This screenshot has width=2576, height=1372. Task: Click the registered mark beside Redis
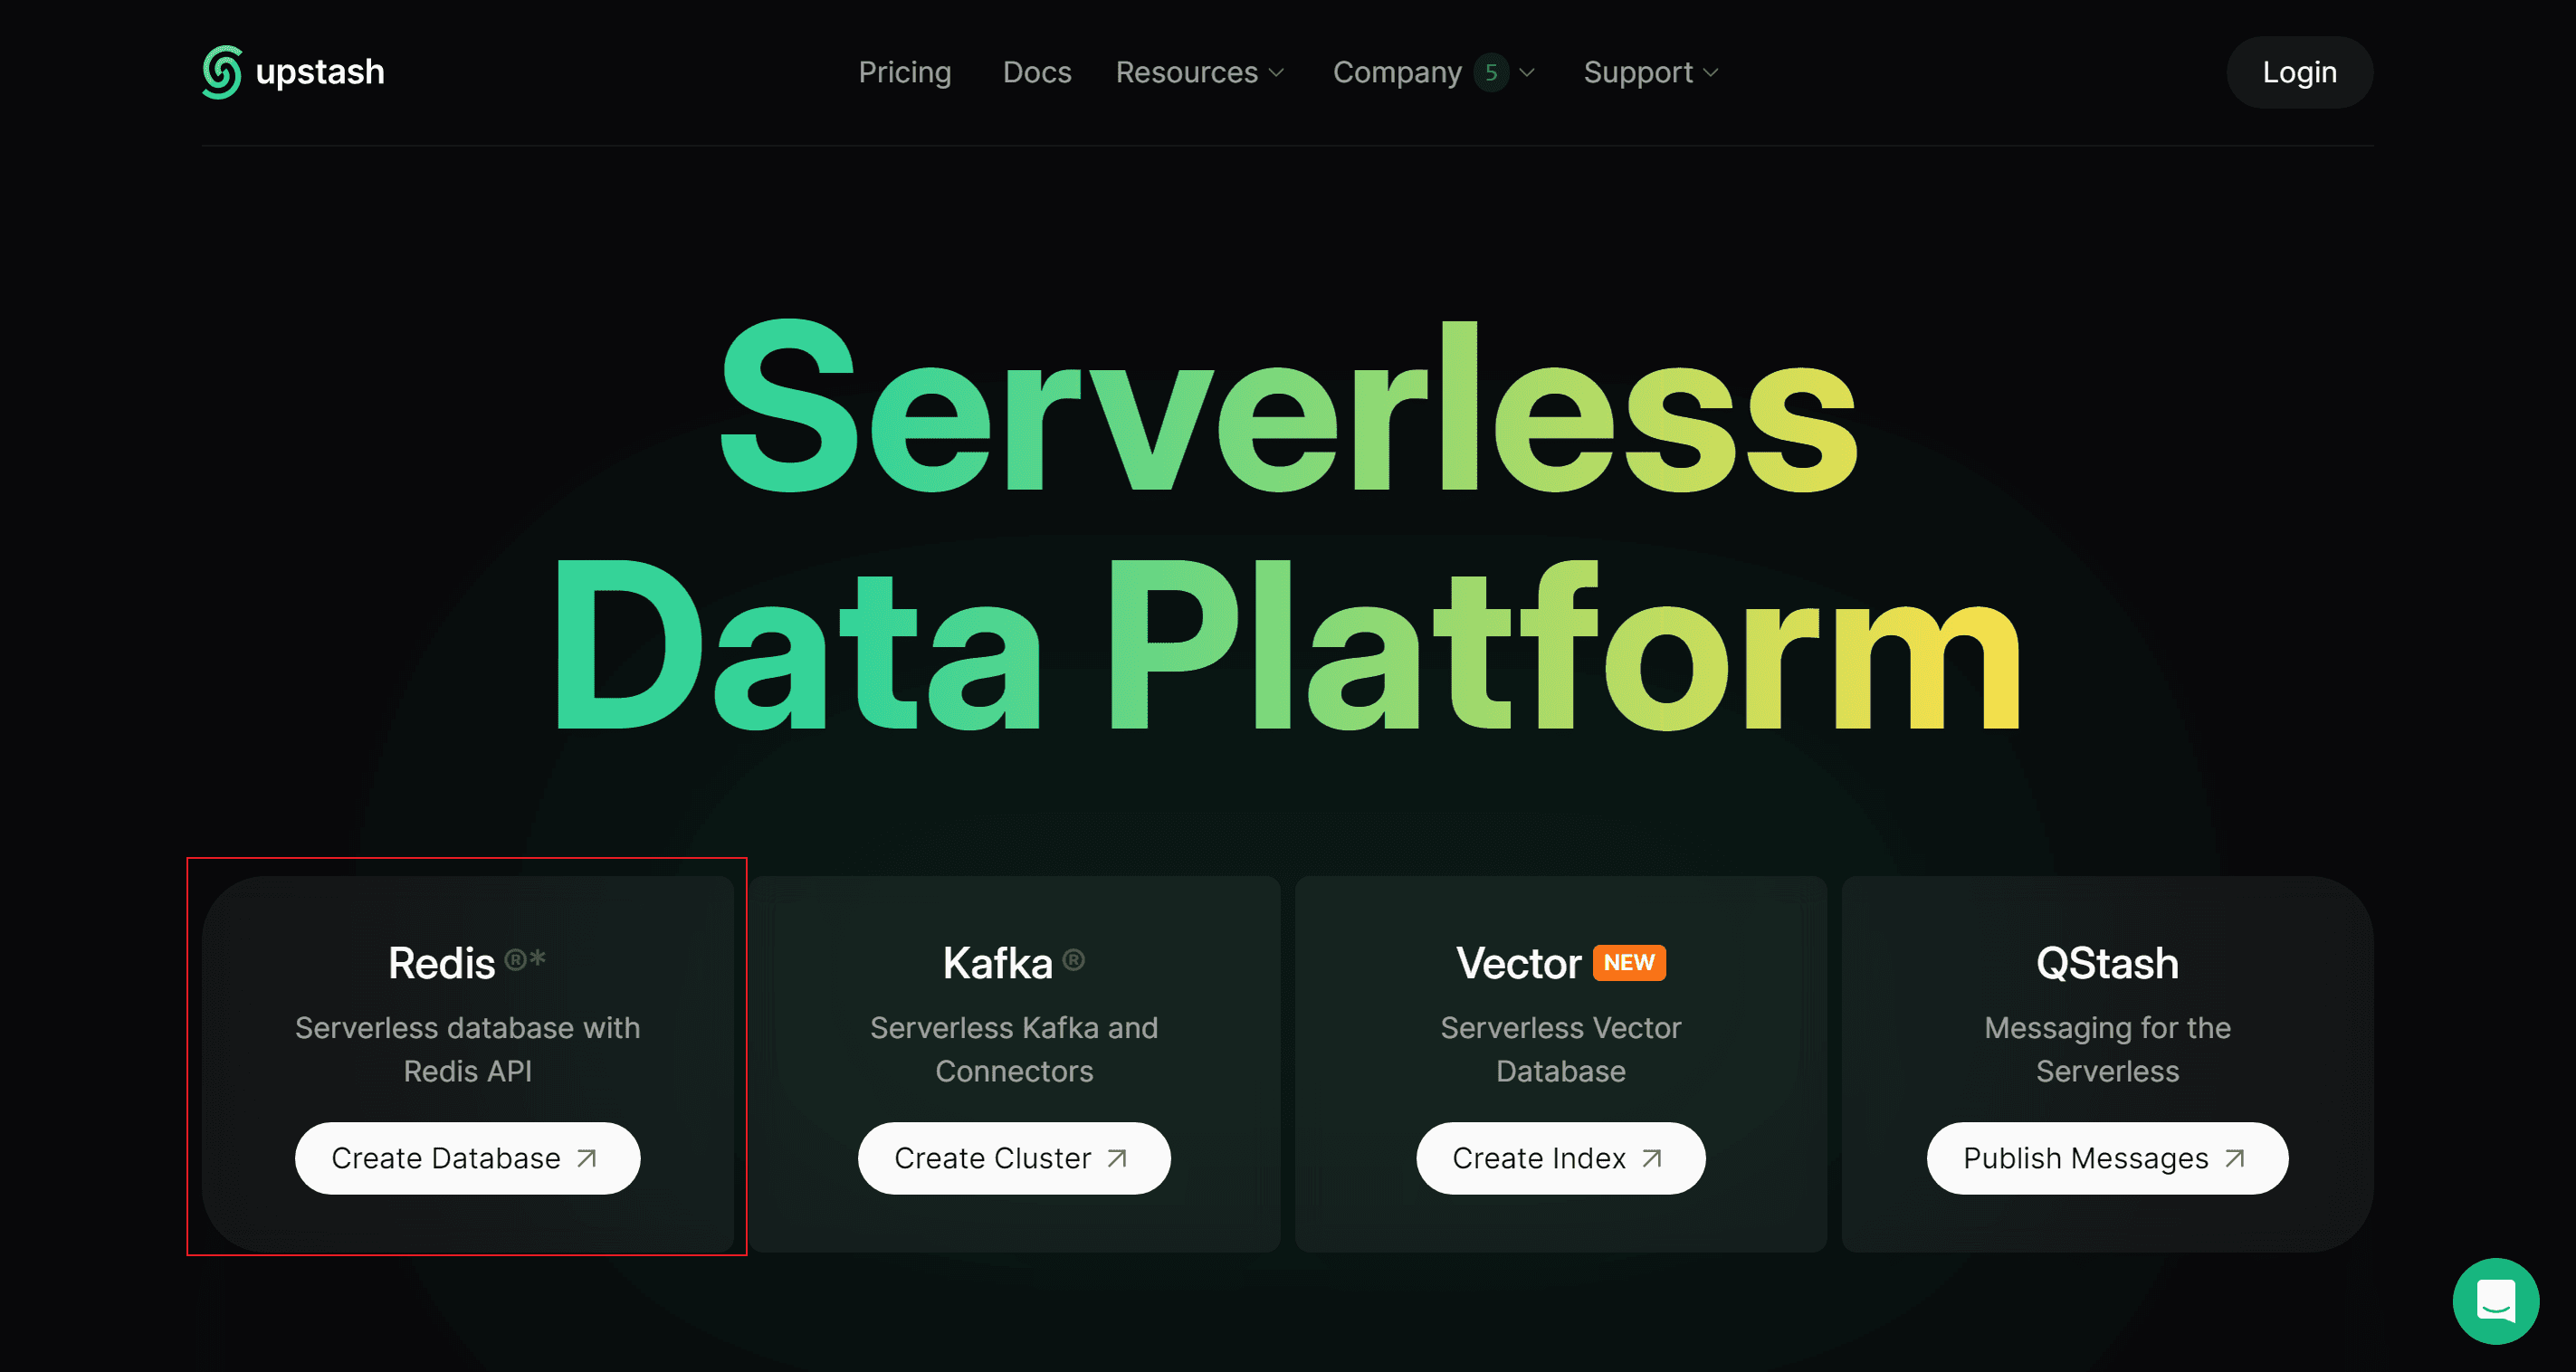coord(525,960)
